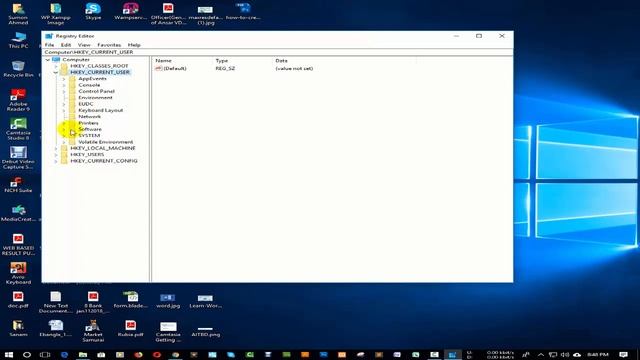Select the (Default) value entry
The image size is (640, 360).
[x=171, y=69]
